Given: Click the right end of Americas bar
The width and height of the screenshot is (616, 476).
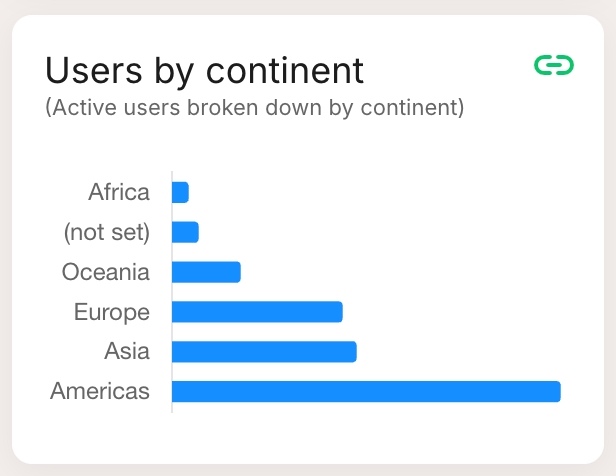Looking at the screenshot, I should pyautogui.click(x=558, y=392).
